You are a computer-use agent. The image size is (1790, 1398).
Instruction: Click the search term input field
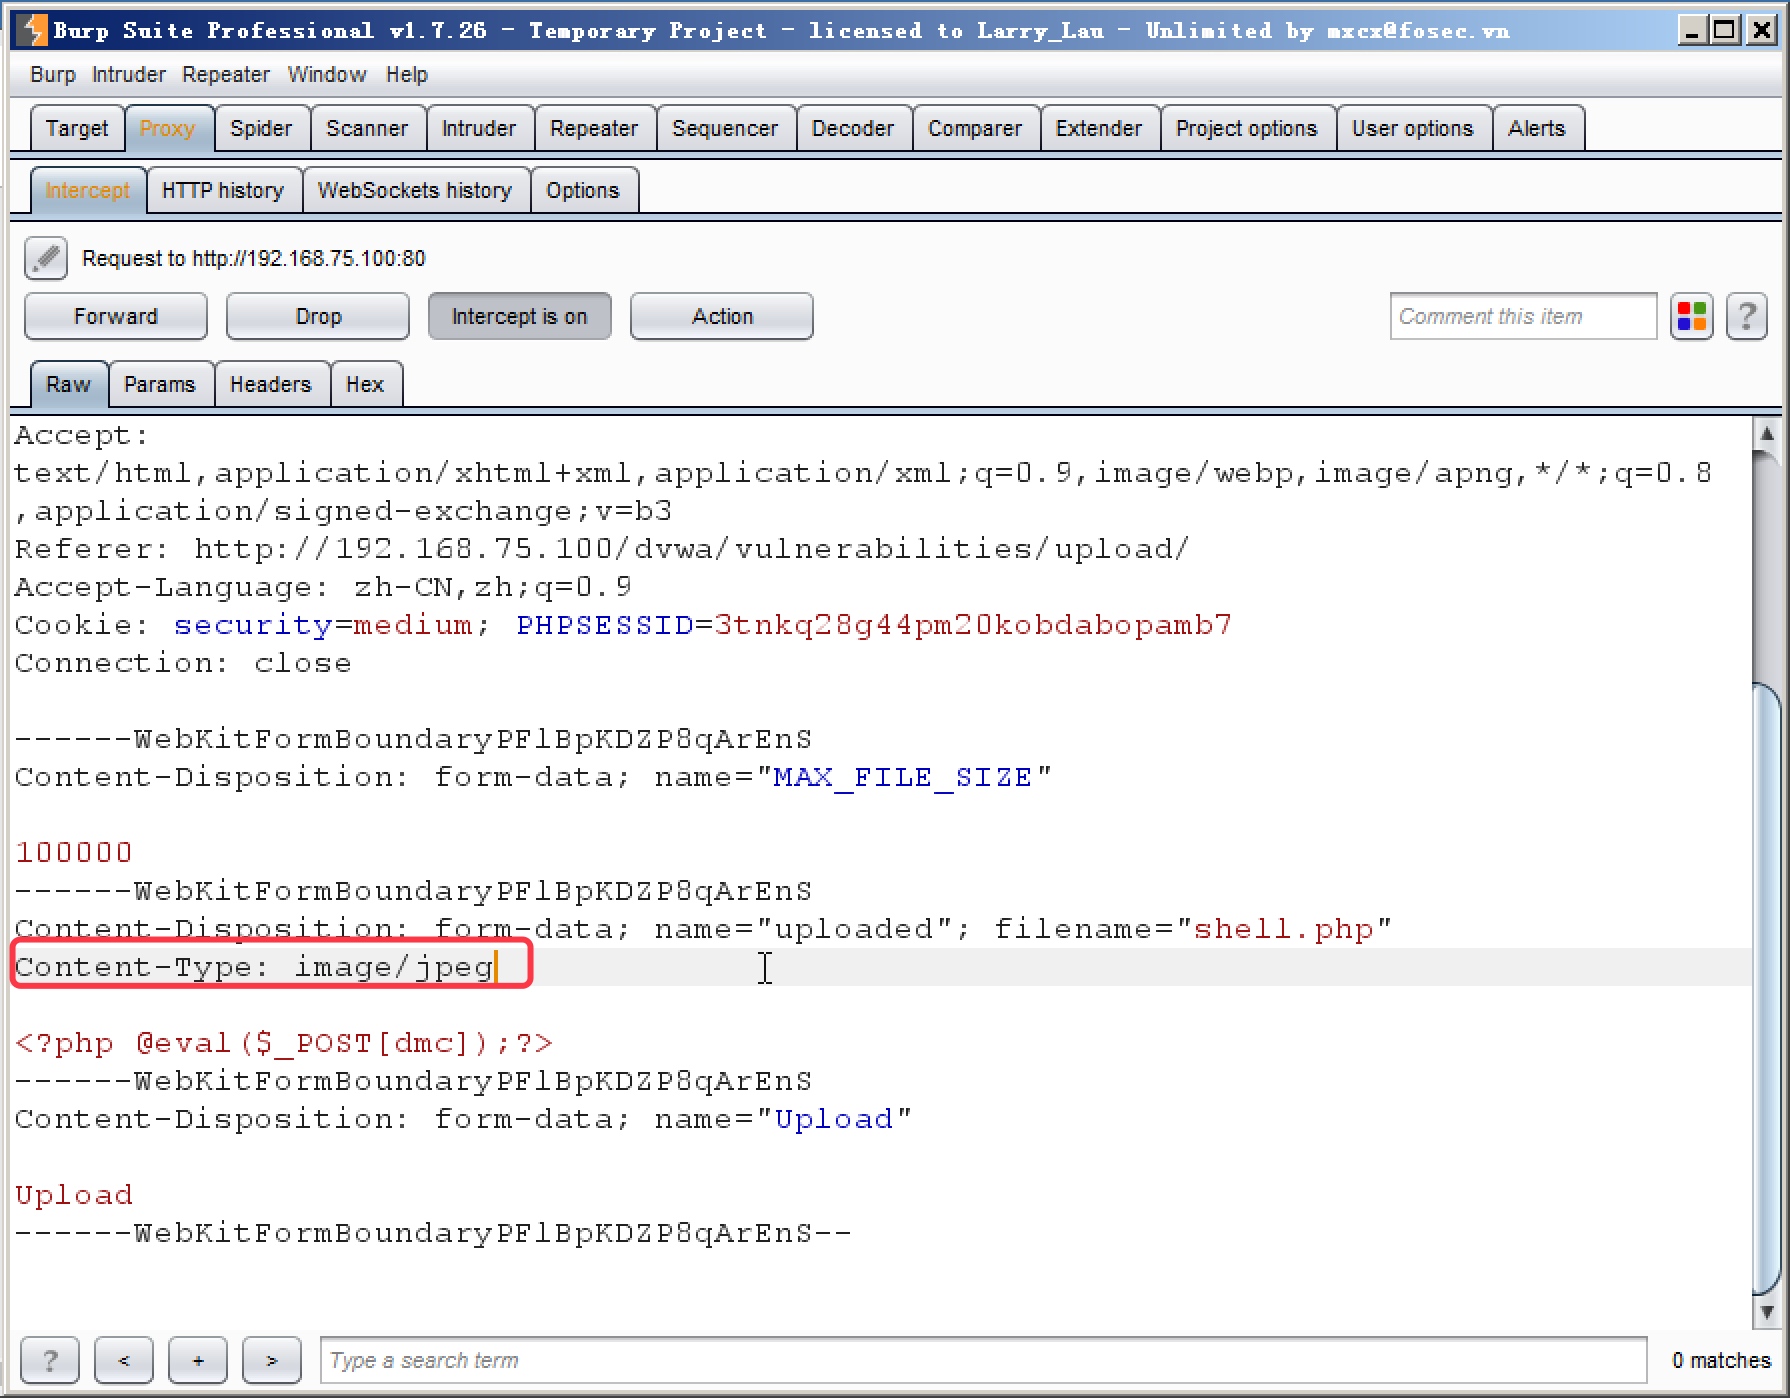coord(983,1360)
